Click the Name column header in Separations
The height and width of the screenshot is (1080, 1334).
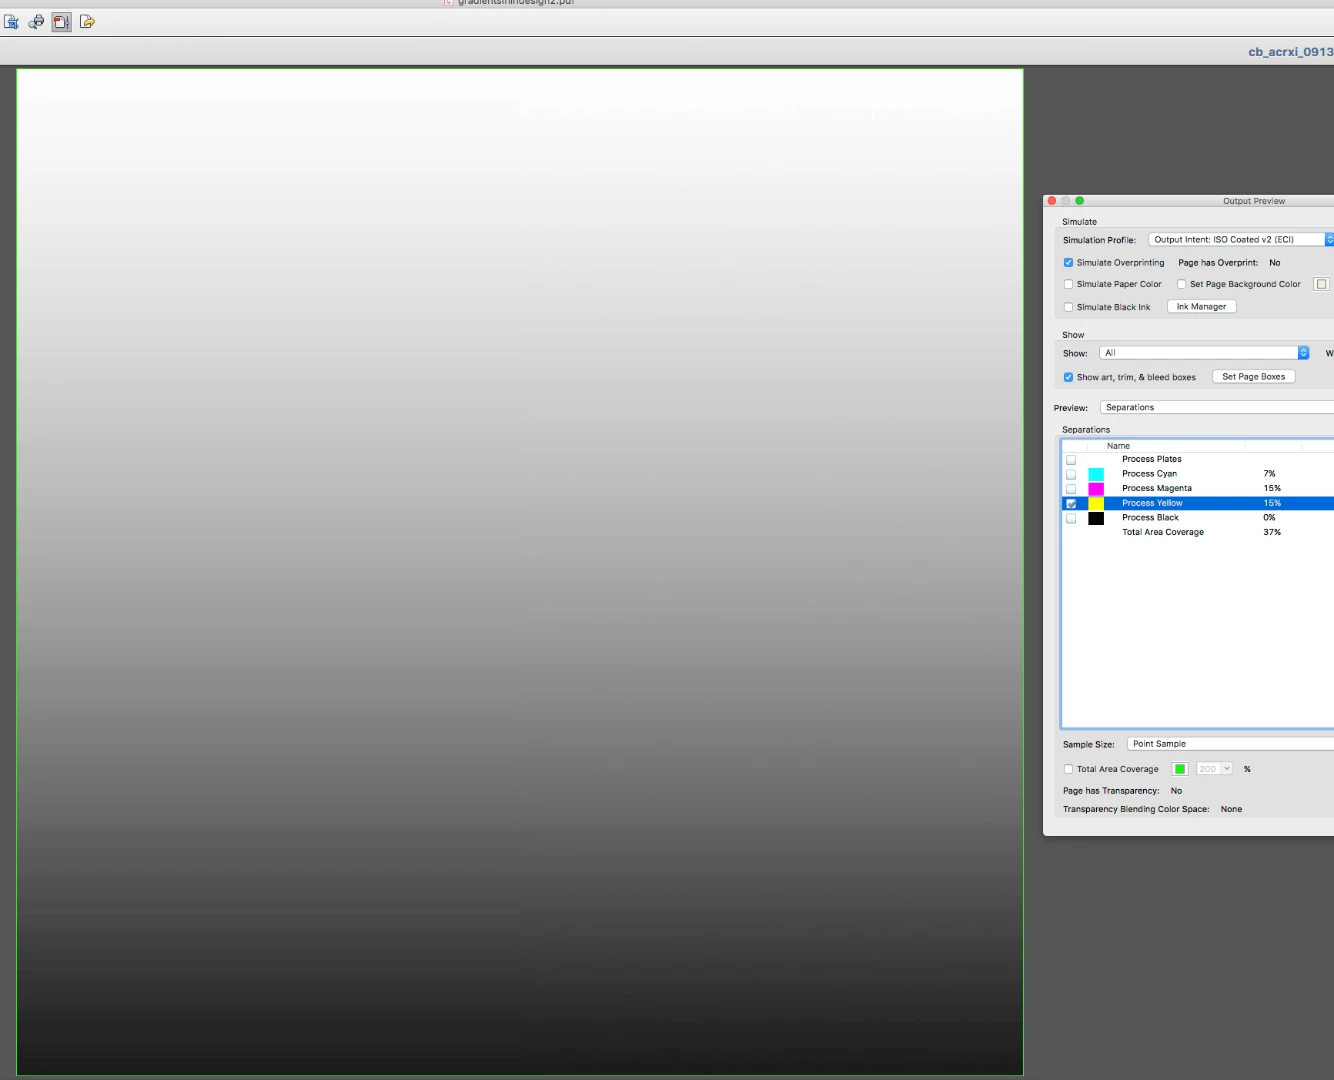(1118, 446)
